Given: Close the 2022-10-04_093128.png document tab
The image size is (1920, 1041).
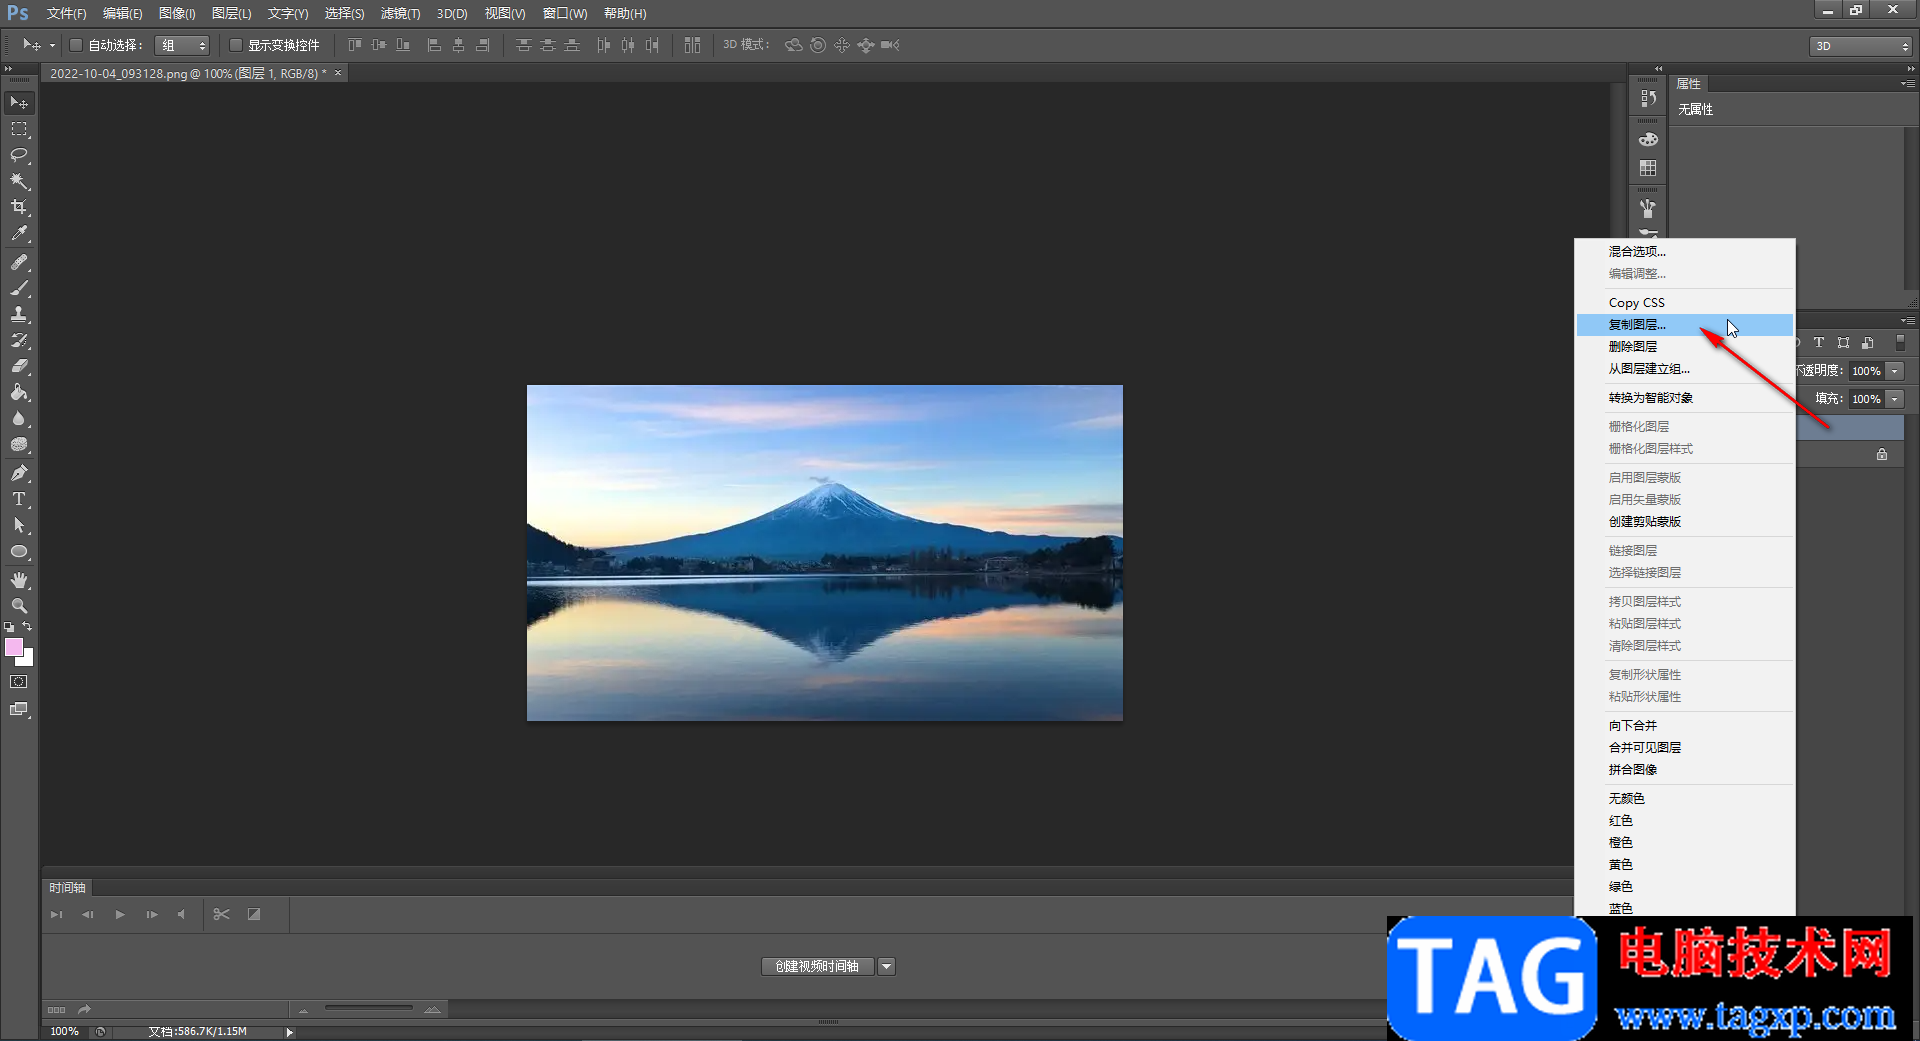Looking at the screenshot, I should (x=338, y=73).
